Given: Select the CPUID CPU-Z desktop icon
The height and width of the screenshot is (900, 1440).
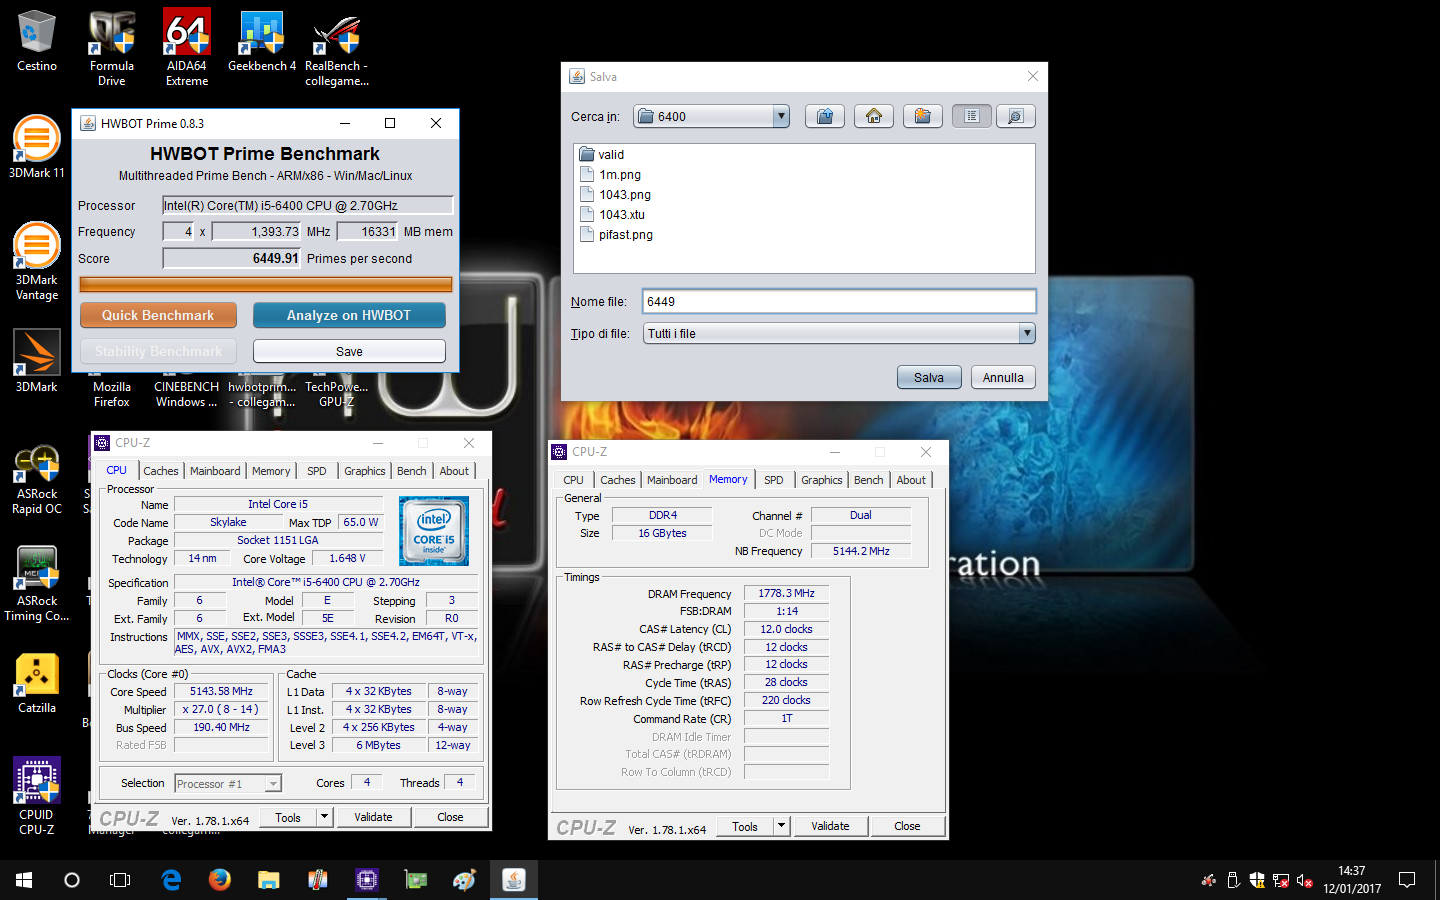Looking at the screenshot, I should coord(37,796).
